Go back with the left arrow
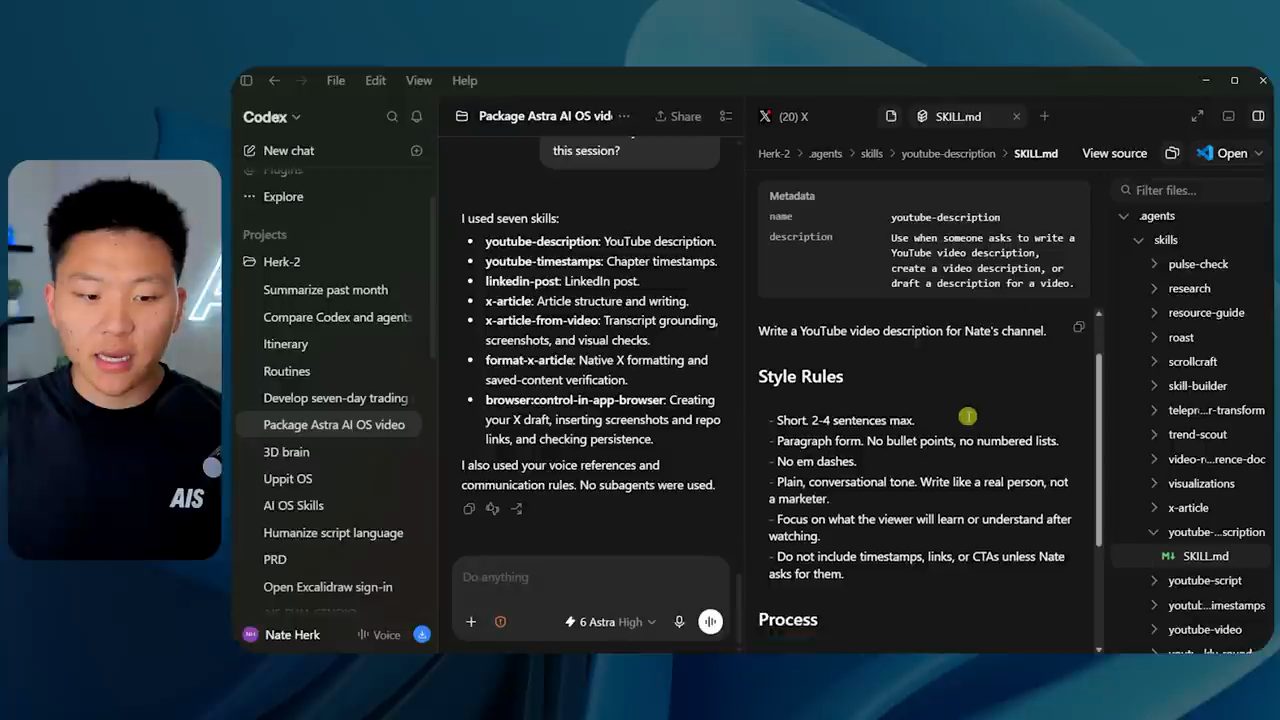The width and height of the screenshot is (1280, 720). (x=274, y=81)
